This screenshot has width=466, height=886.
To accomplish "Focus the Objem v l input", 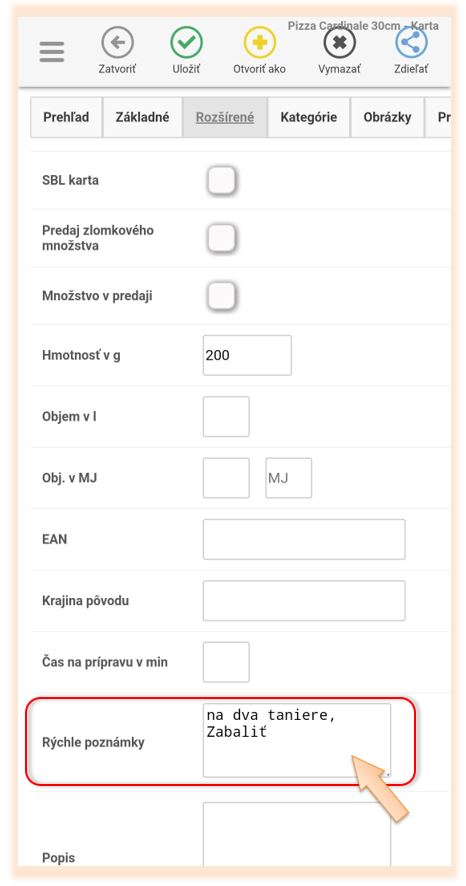I will (226, 416).
